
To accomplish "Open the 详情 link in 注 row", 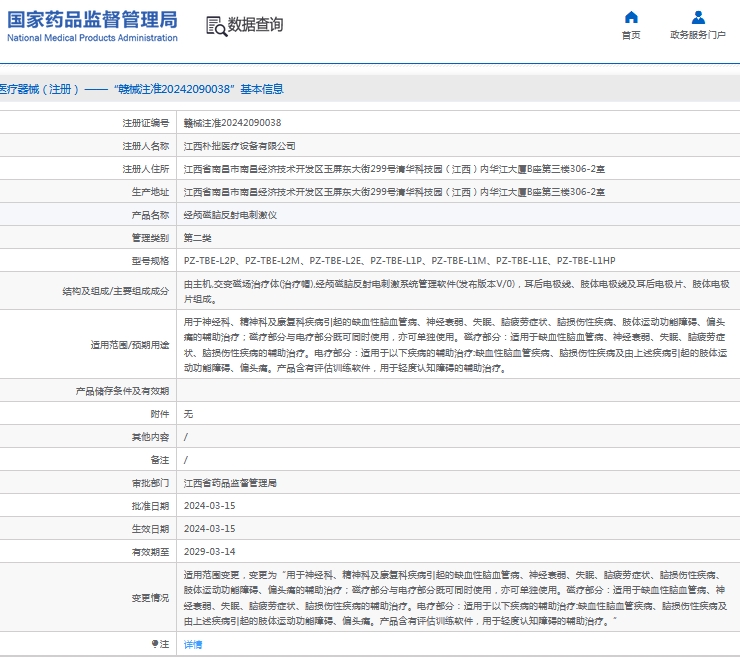I will pos(193,644).
